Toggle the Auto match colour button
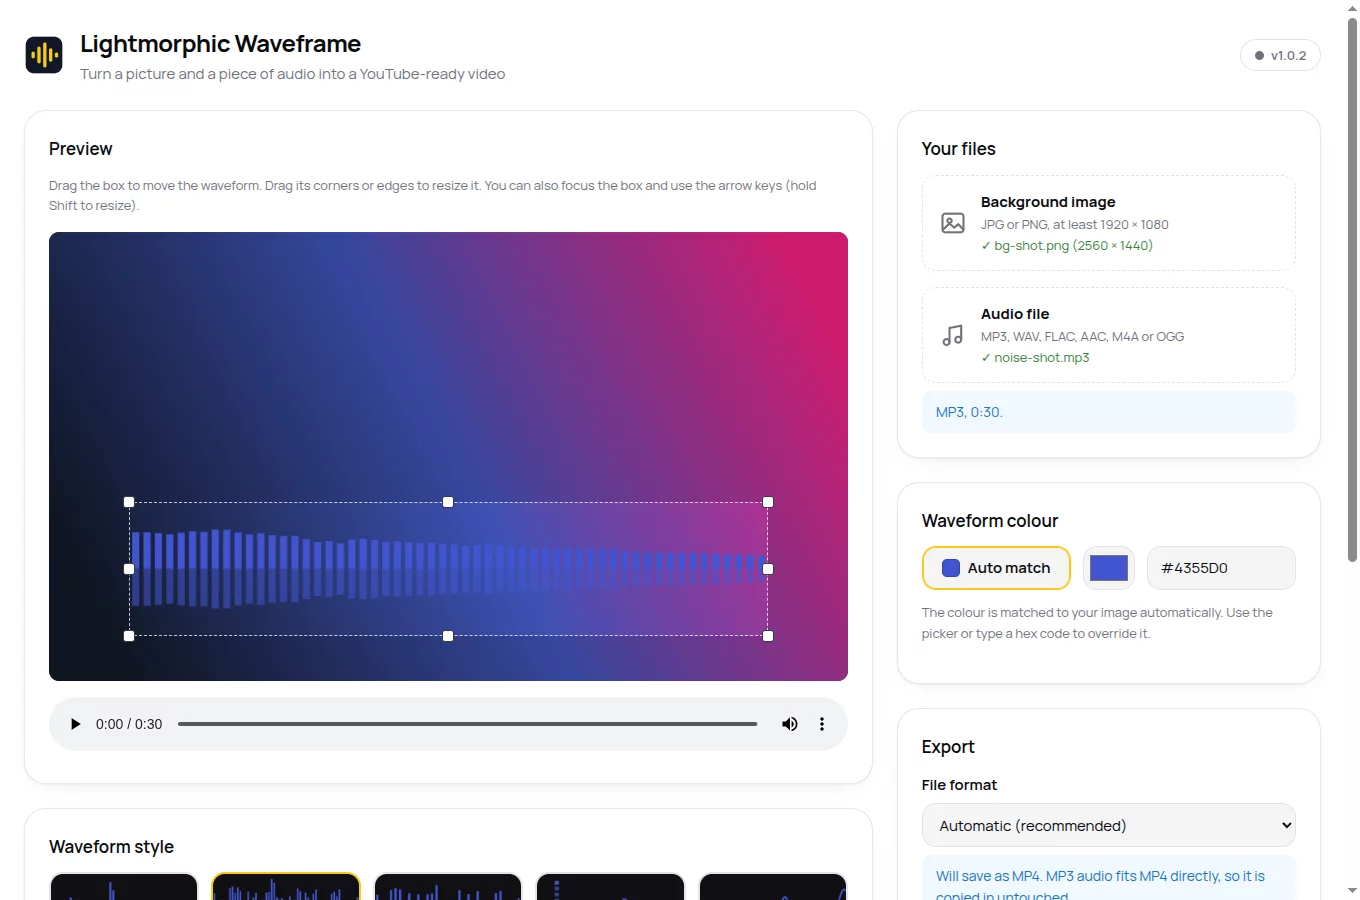The width and height of the screenshot is (1360, 900). coord(996,568)
